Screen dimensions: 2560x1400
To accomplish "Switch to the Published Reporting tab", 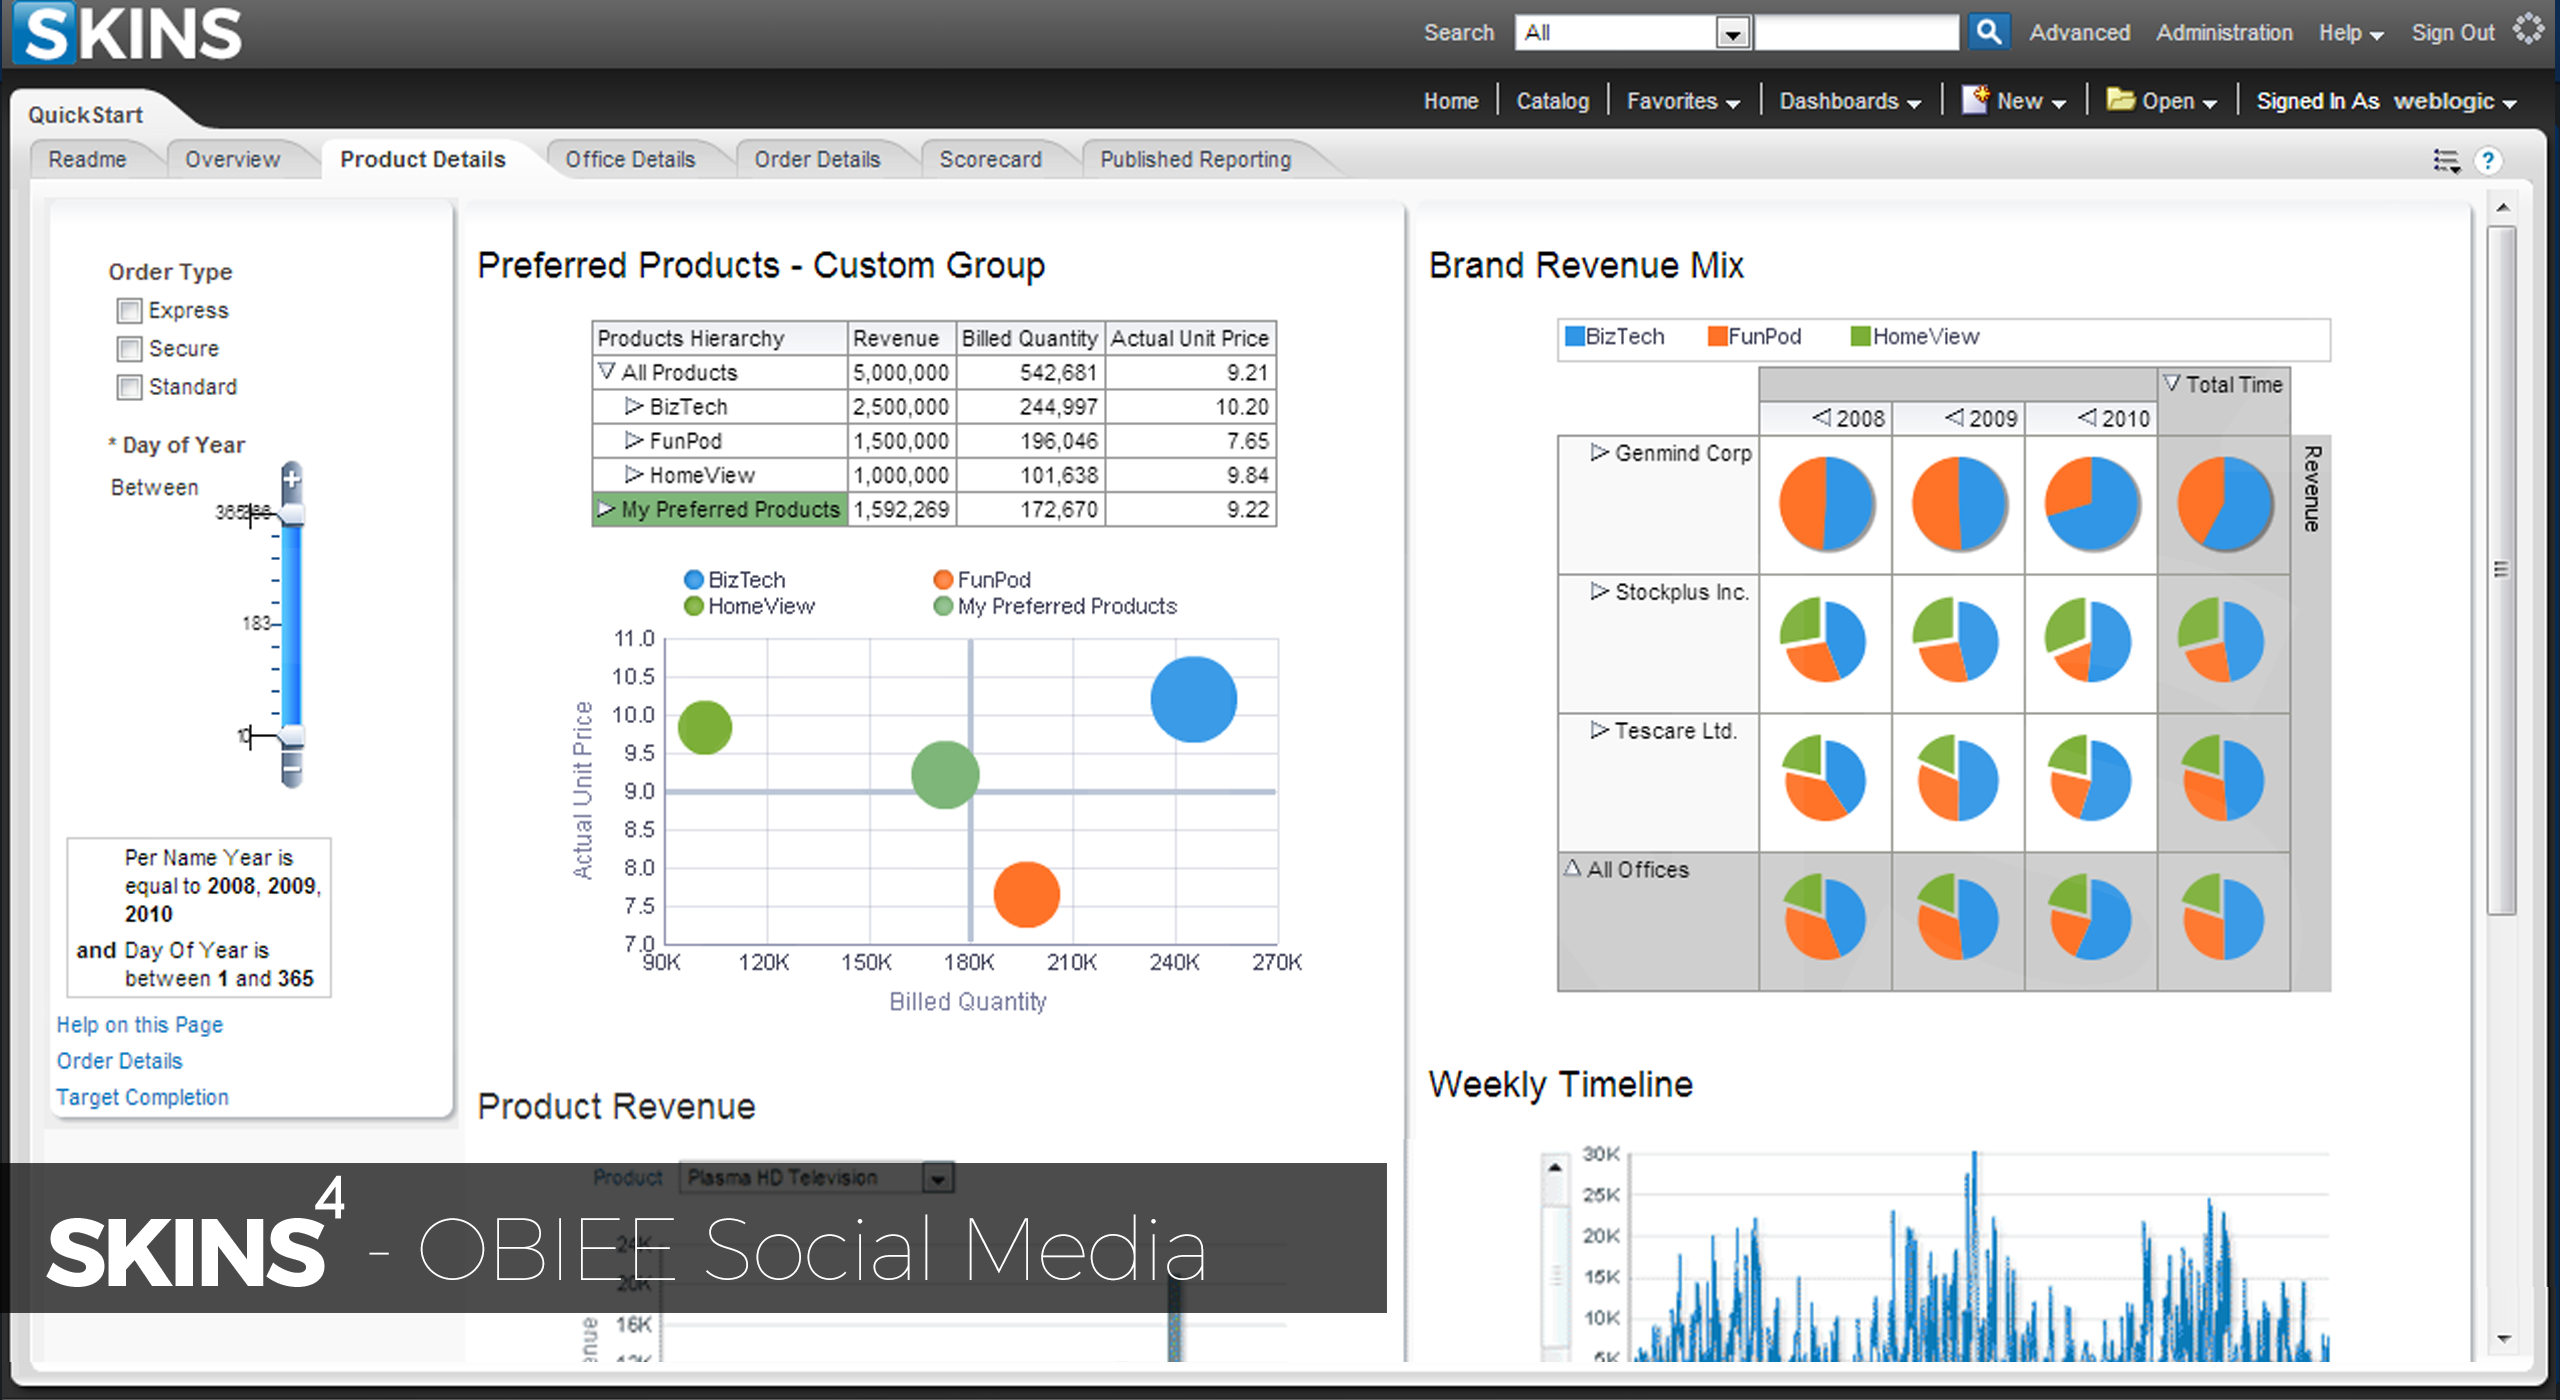I will 1196,159.
